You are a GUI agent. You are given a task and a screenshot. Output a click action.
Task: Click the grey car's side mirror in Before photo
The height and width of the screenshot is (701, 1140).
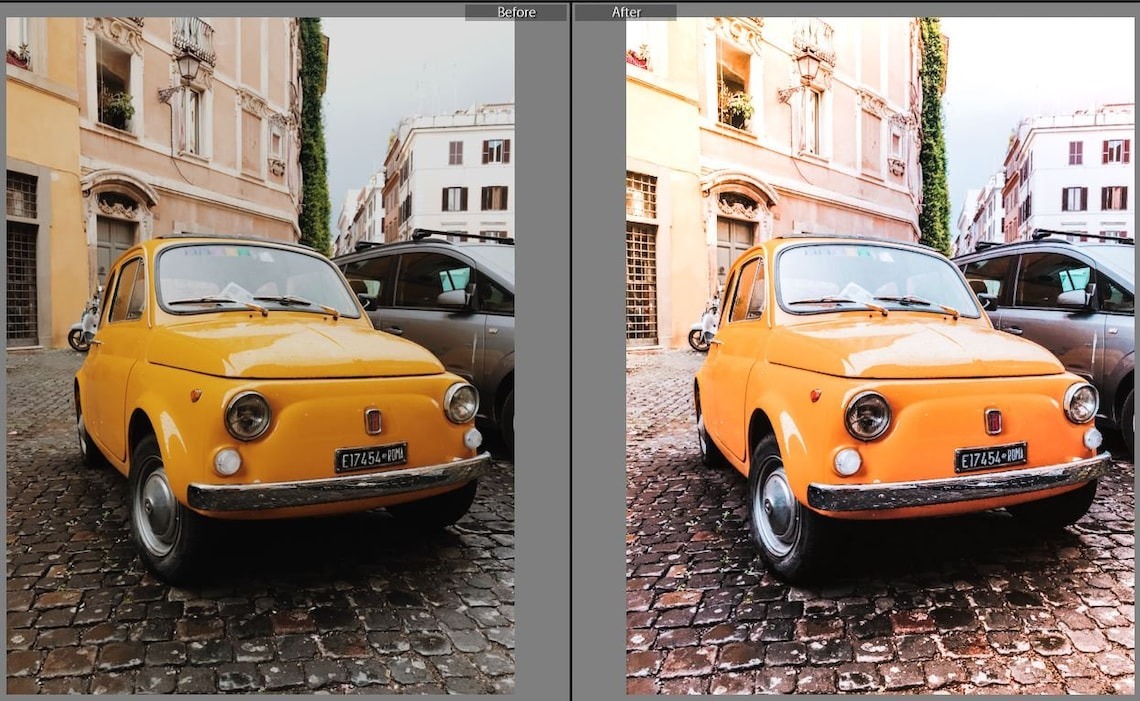(x=453, y=297)
